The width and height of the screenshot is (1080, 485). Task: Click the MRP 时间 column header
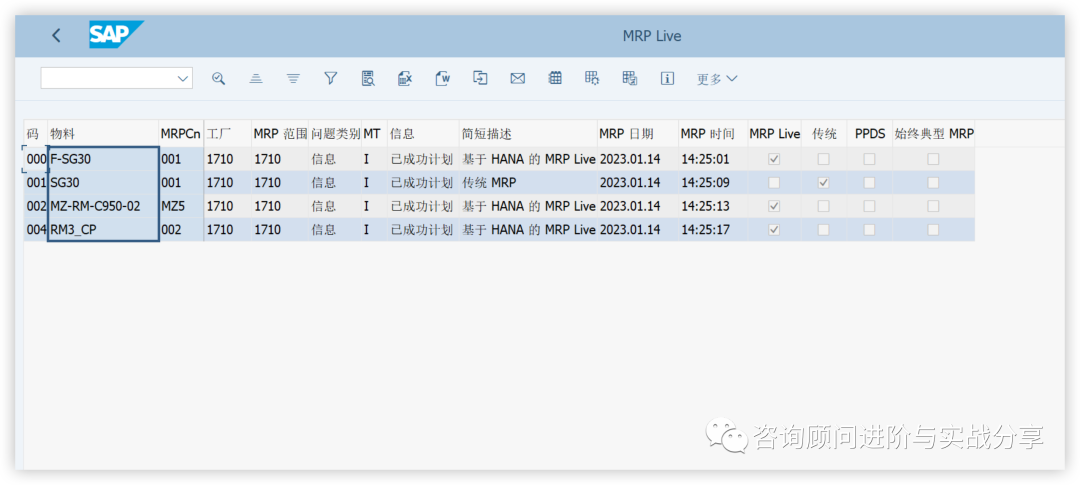pyautogui.click(x=713, y=134)
